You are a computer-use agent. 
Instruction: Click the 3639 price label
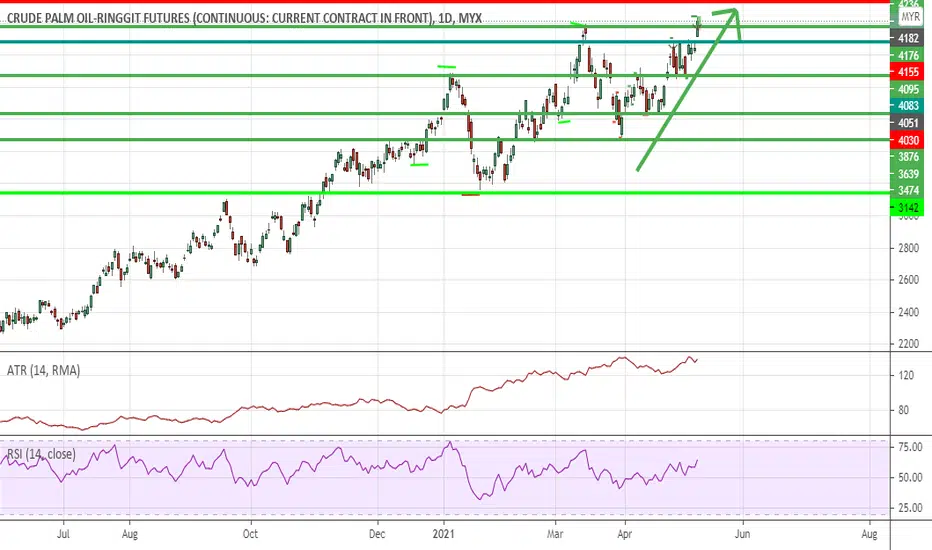coord(908,174)
